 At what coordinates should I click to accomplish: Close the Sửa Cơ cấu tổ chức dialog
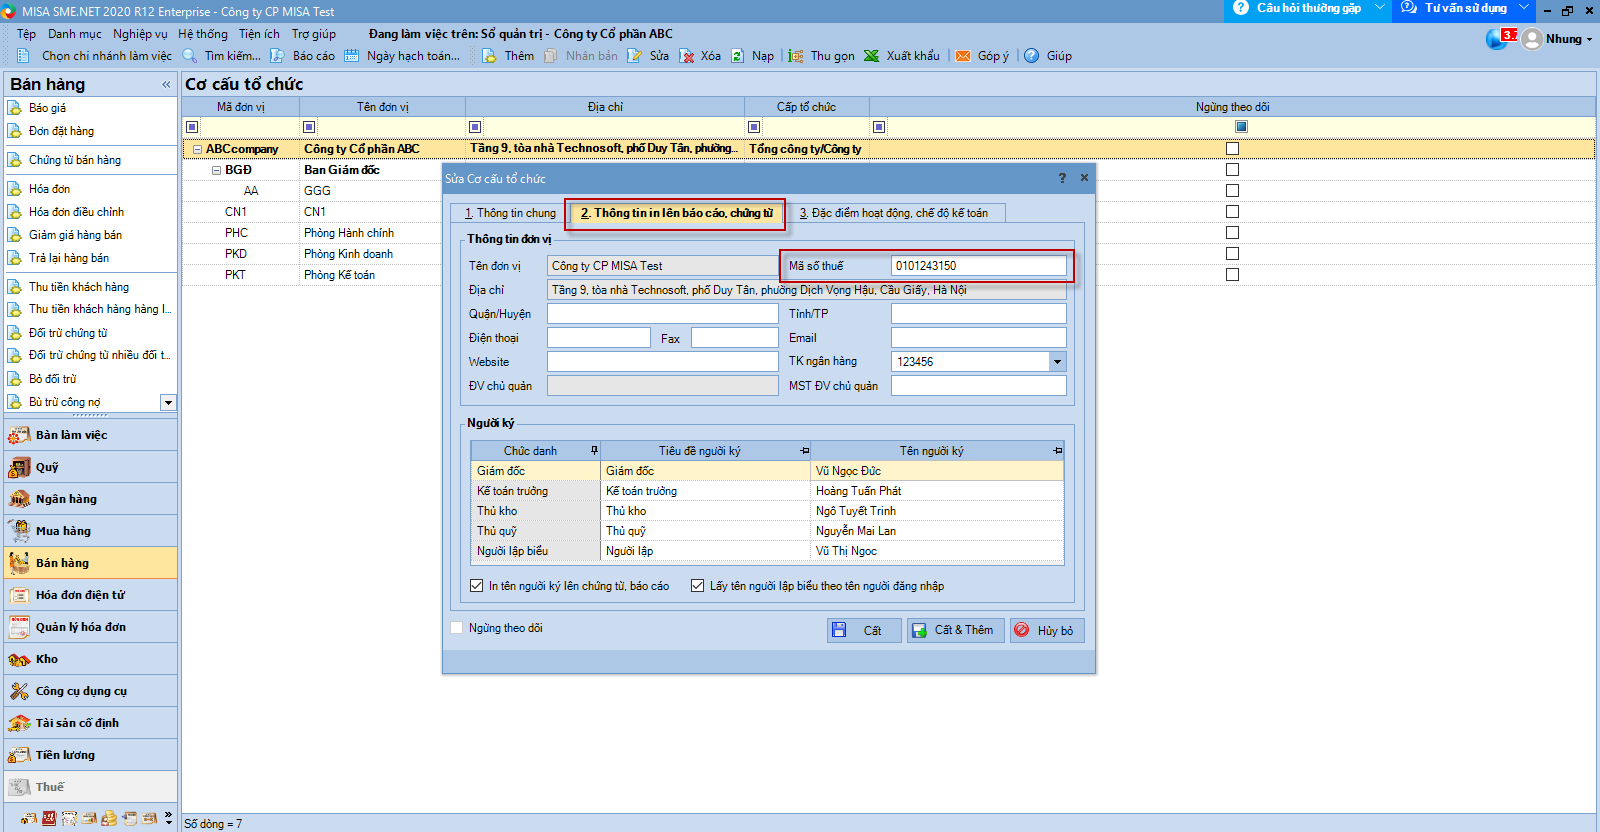1084,178
